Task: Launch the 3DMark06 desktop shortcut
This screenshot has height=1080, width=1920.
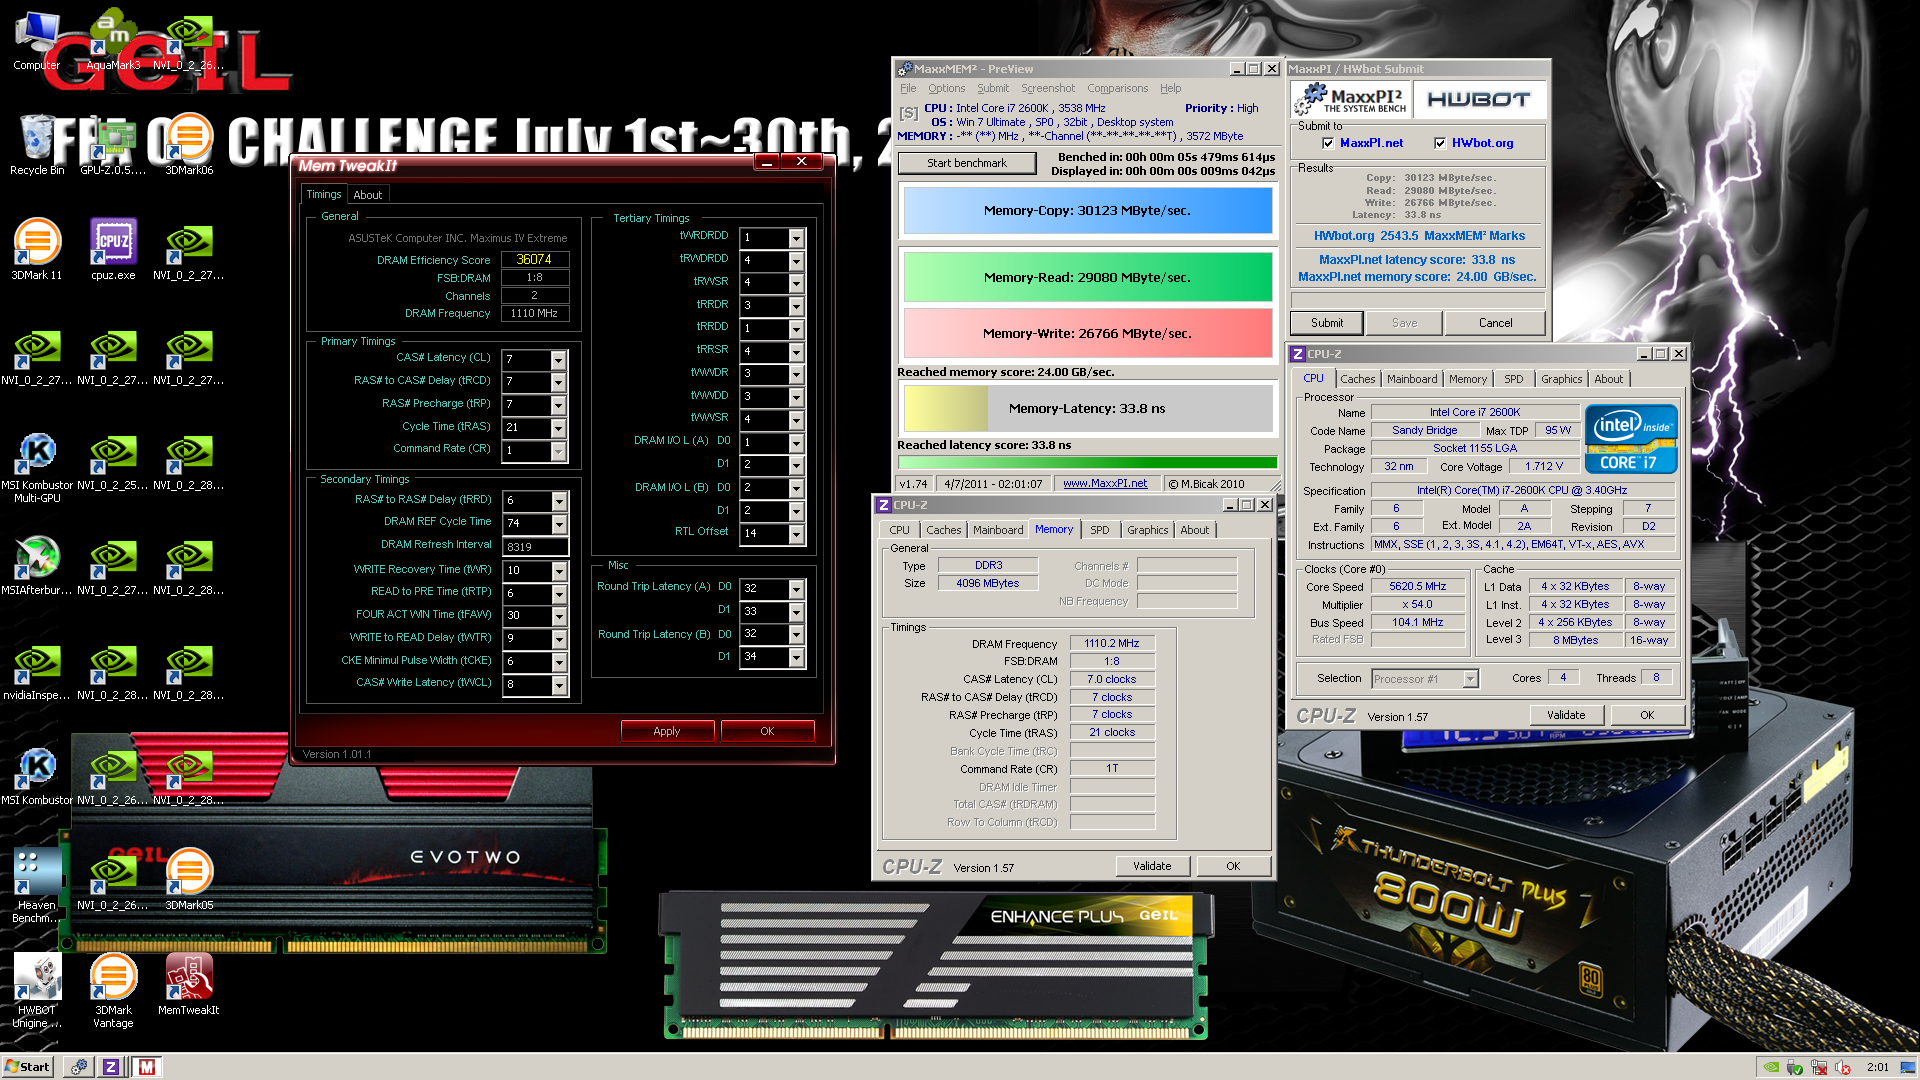Action: coord(189,145)
